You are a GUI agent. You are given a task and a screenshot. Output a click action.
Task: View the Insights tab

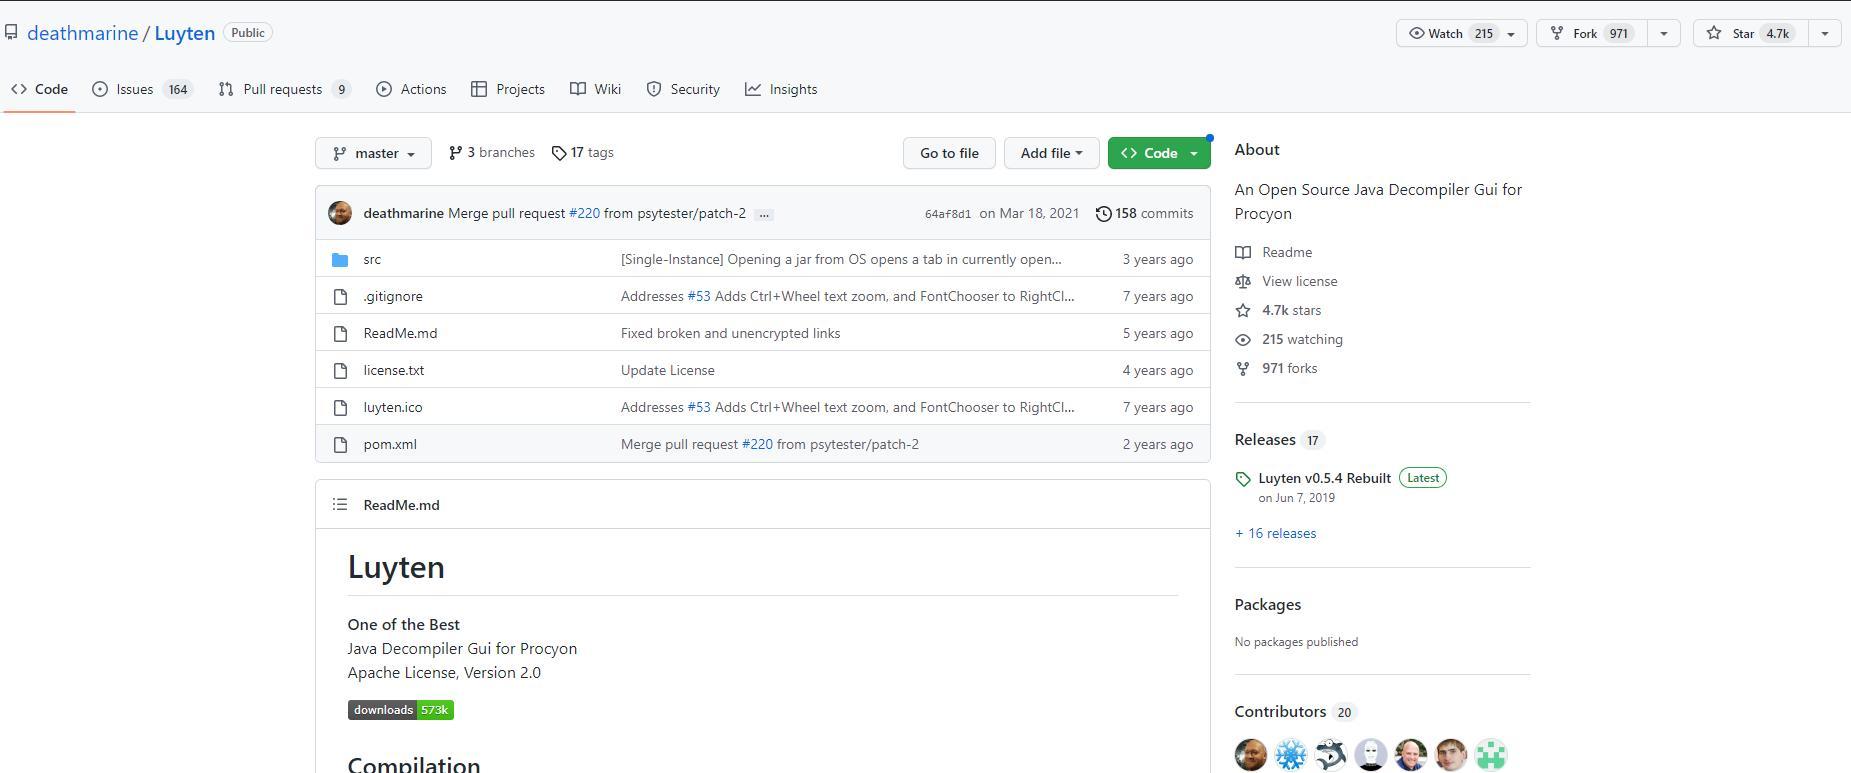(781, 89)
